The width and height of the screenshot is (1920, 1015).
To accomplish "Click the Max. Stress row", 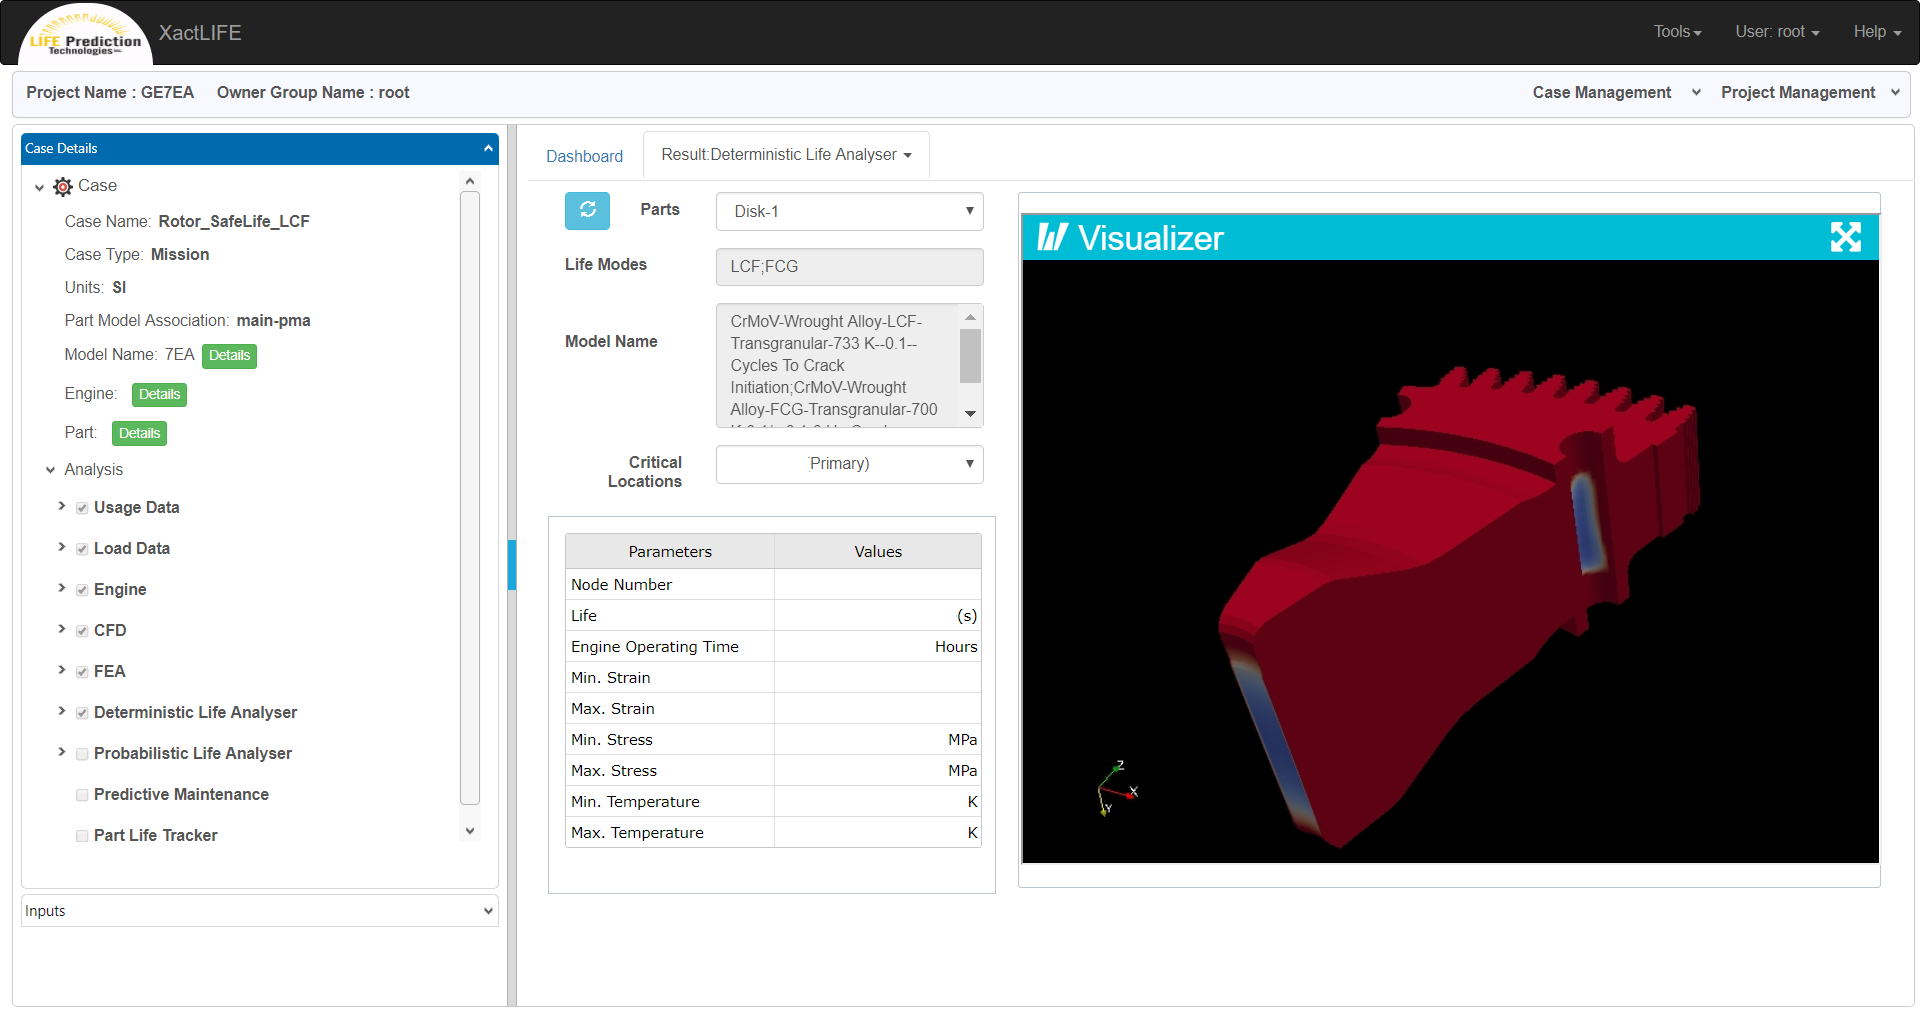I will point(773,771).
